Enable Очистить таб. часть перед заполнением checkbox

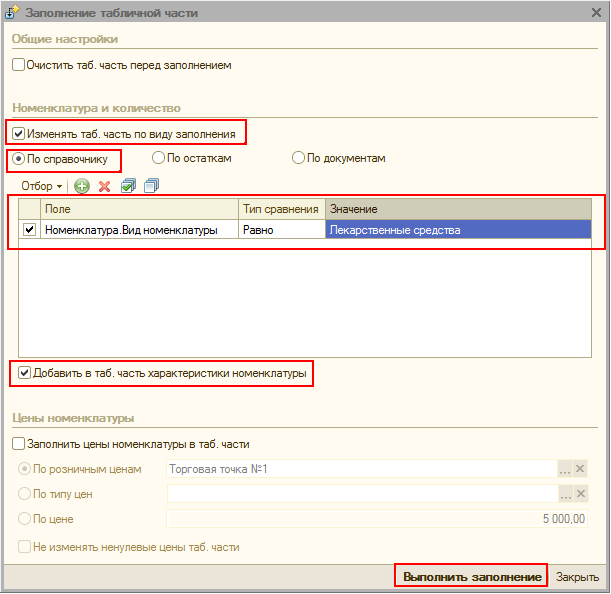[18, 65]
